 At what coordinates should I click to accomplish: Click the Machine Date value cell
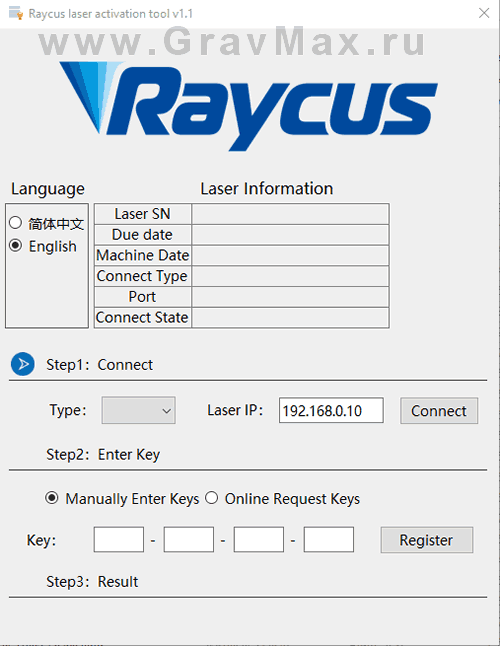pyautogui.click(x=290, y=255)
